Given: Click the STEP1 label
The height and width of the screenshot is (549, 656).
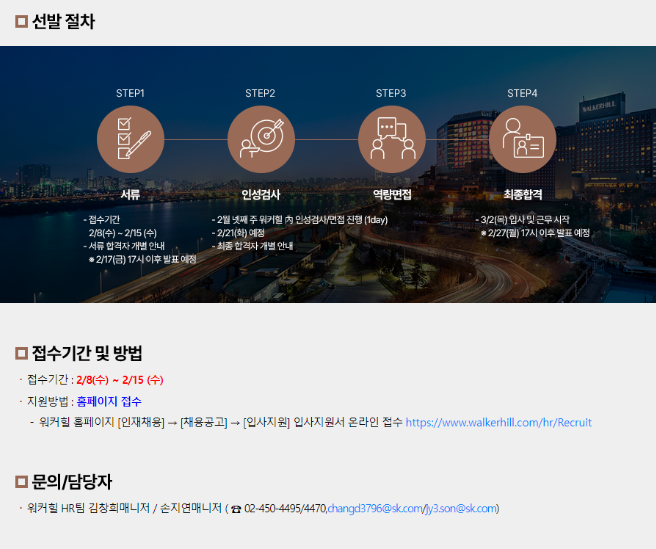Looking at the screenshot, I should [130, 93].
